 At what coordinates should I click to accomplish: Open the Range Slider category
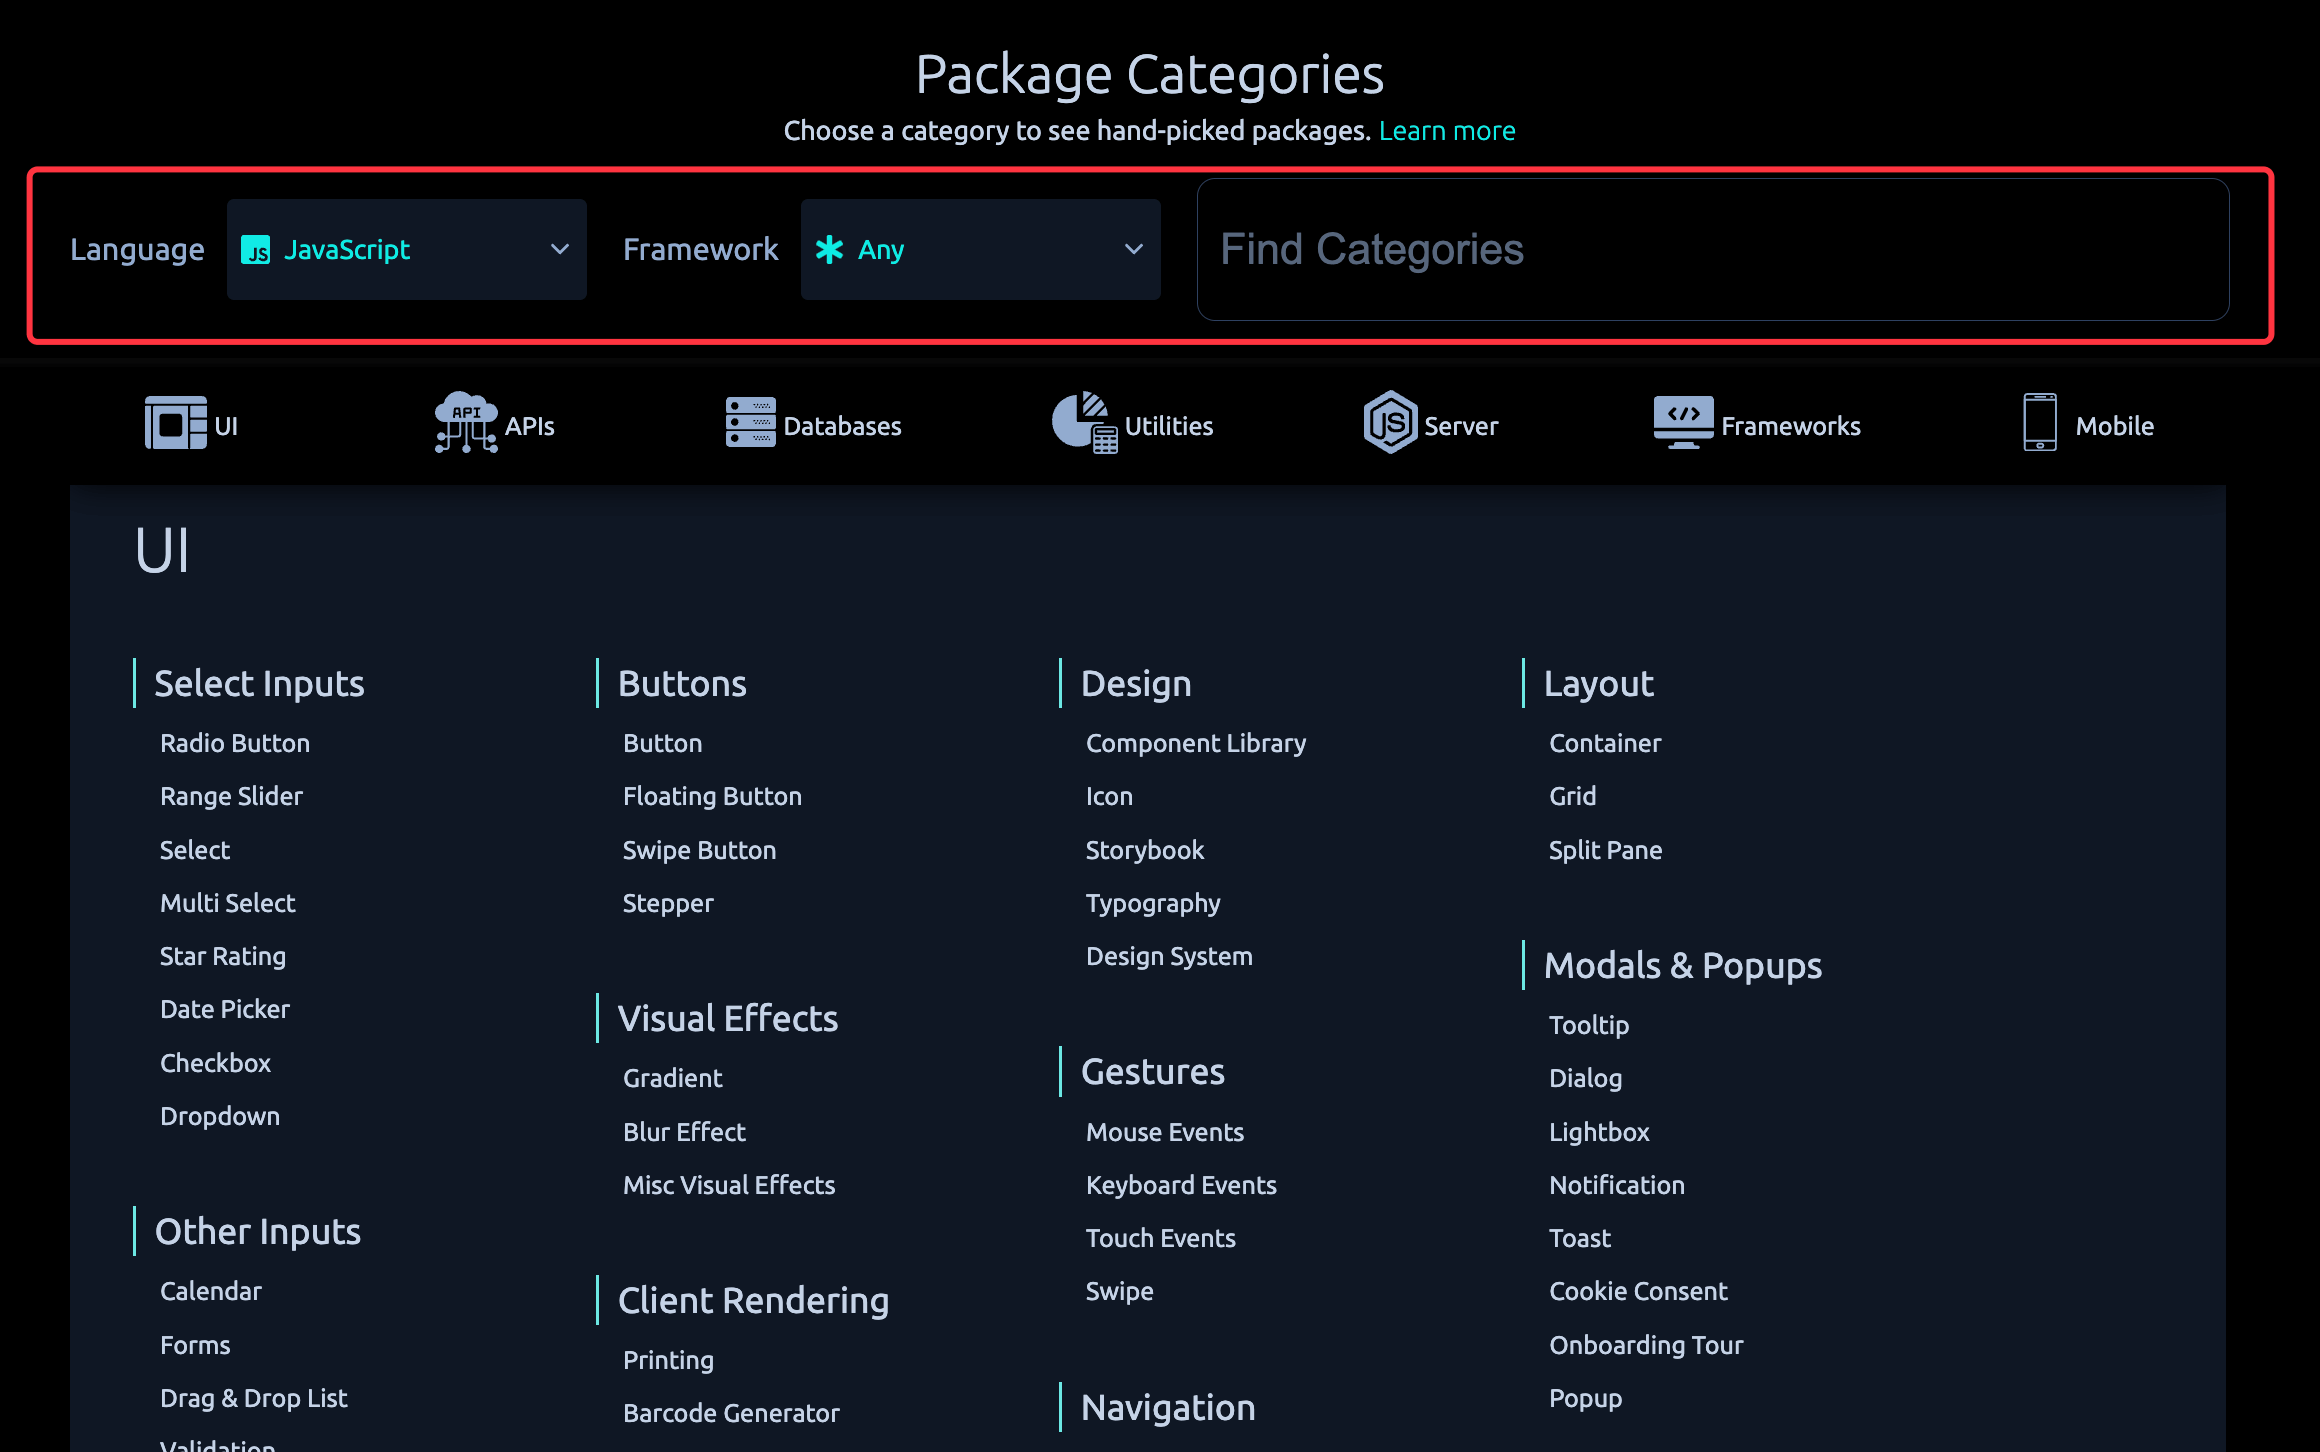tap(231, 797)
